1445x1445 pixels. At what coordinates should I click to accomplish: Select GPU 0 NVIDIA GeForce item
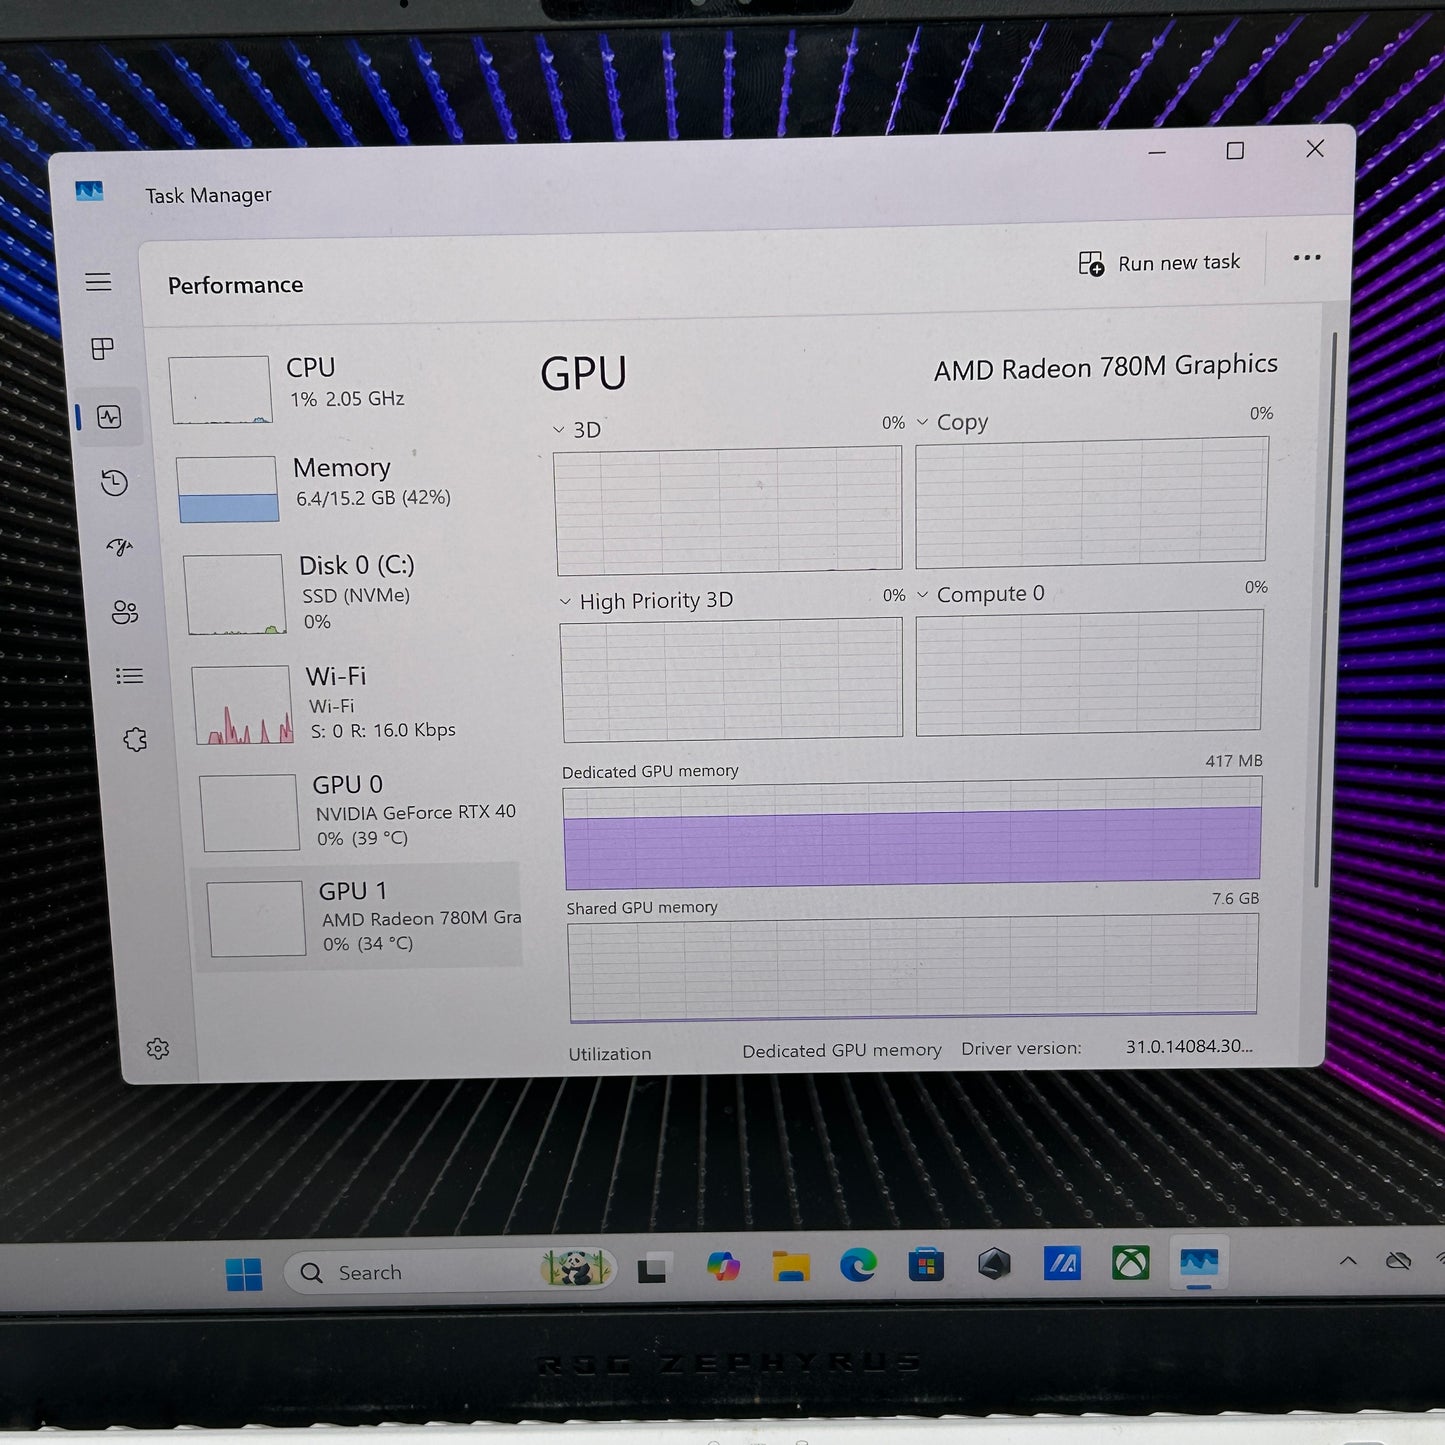(360, 811)
